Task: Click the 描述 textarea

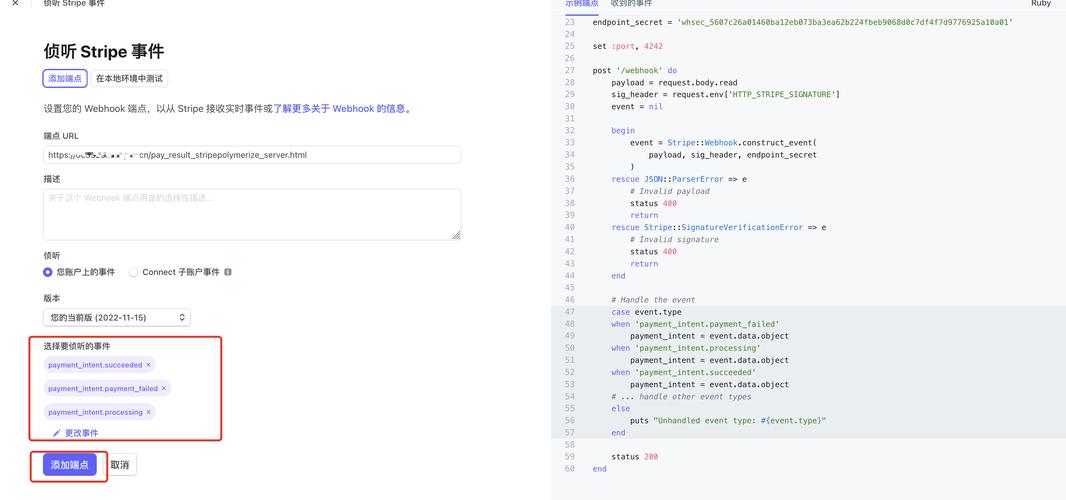Action: (x=252, y=214)
